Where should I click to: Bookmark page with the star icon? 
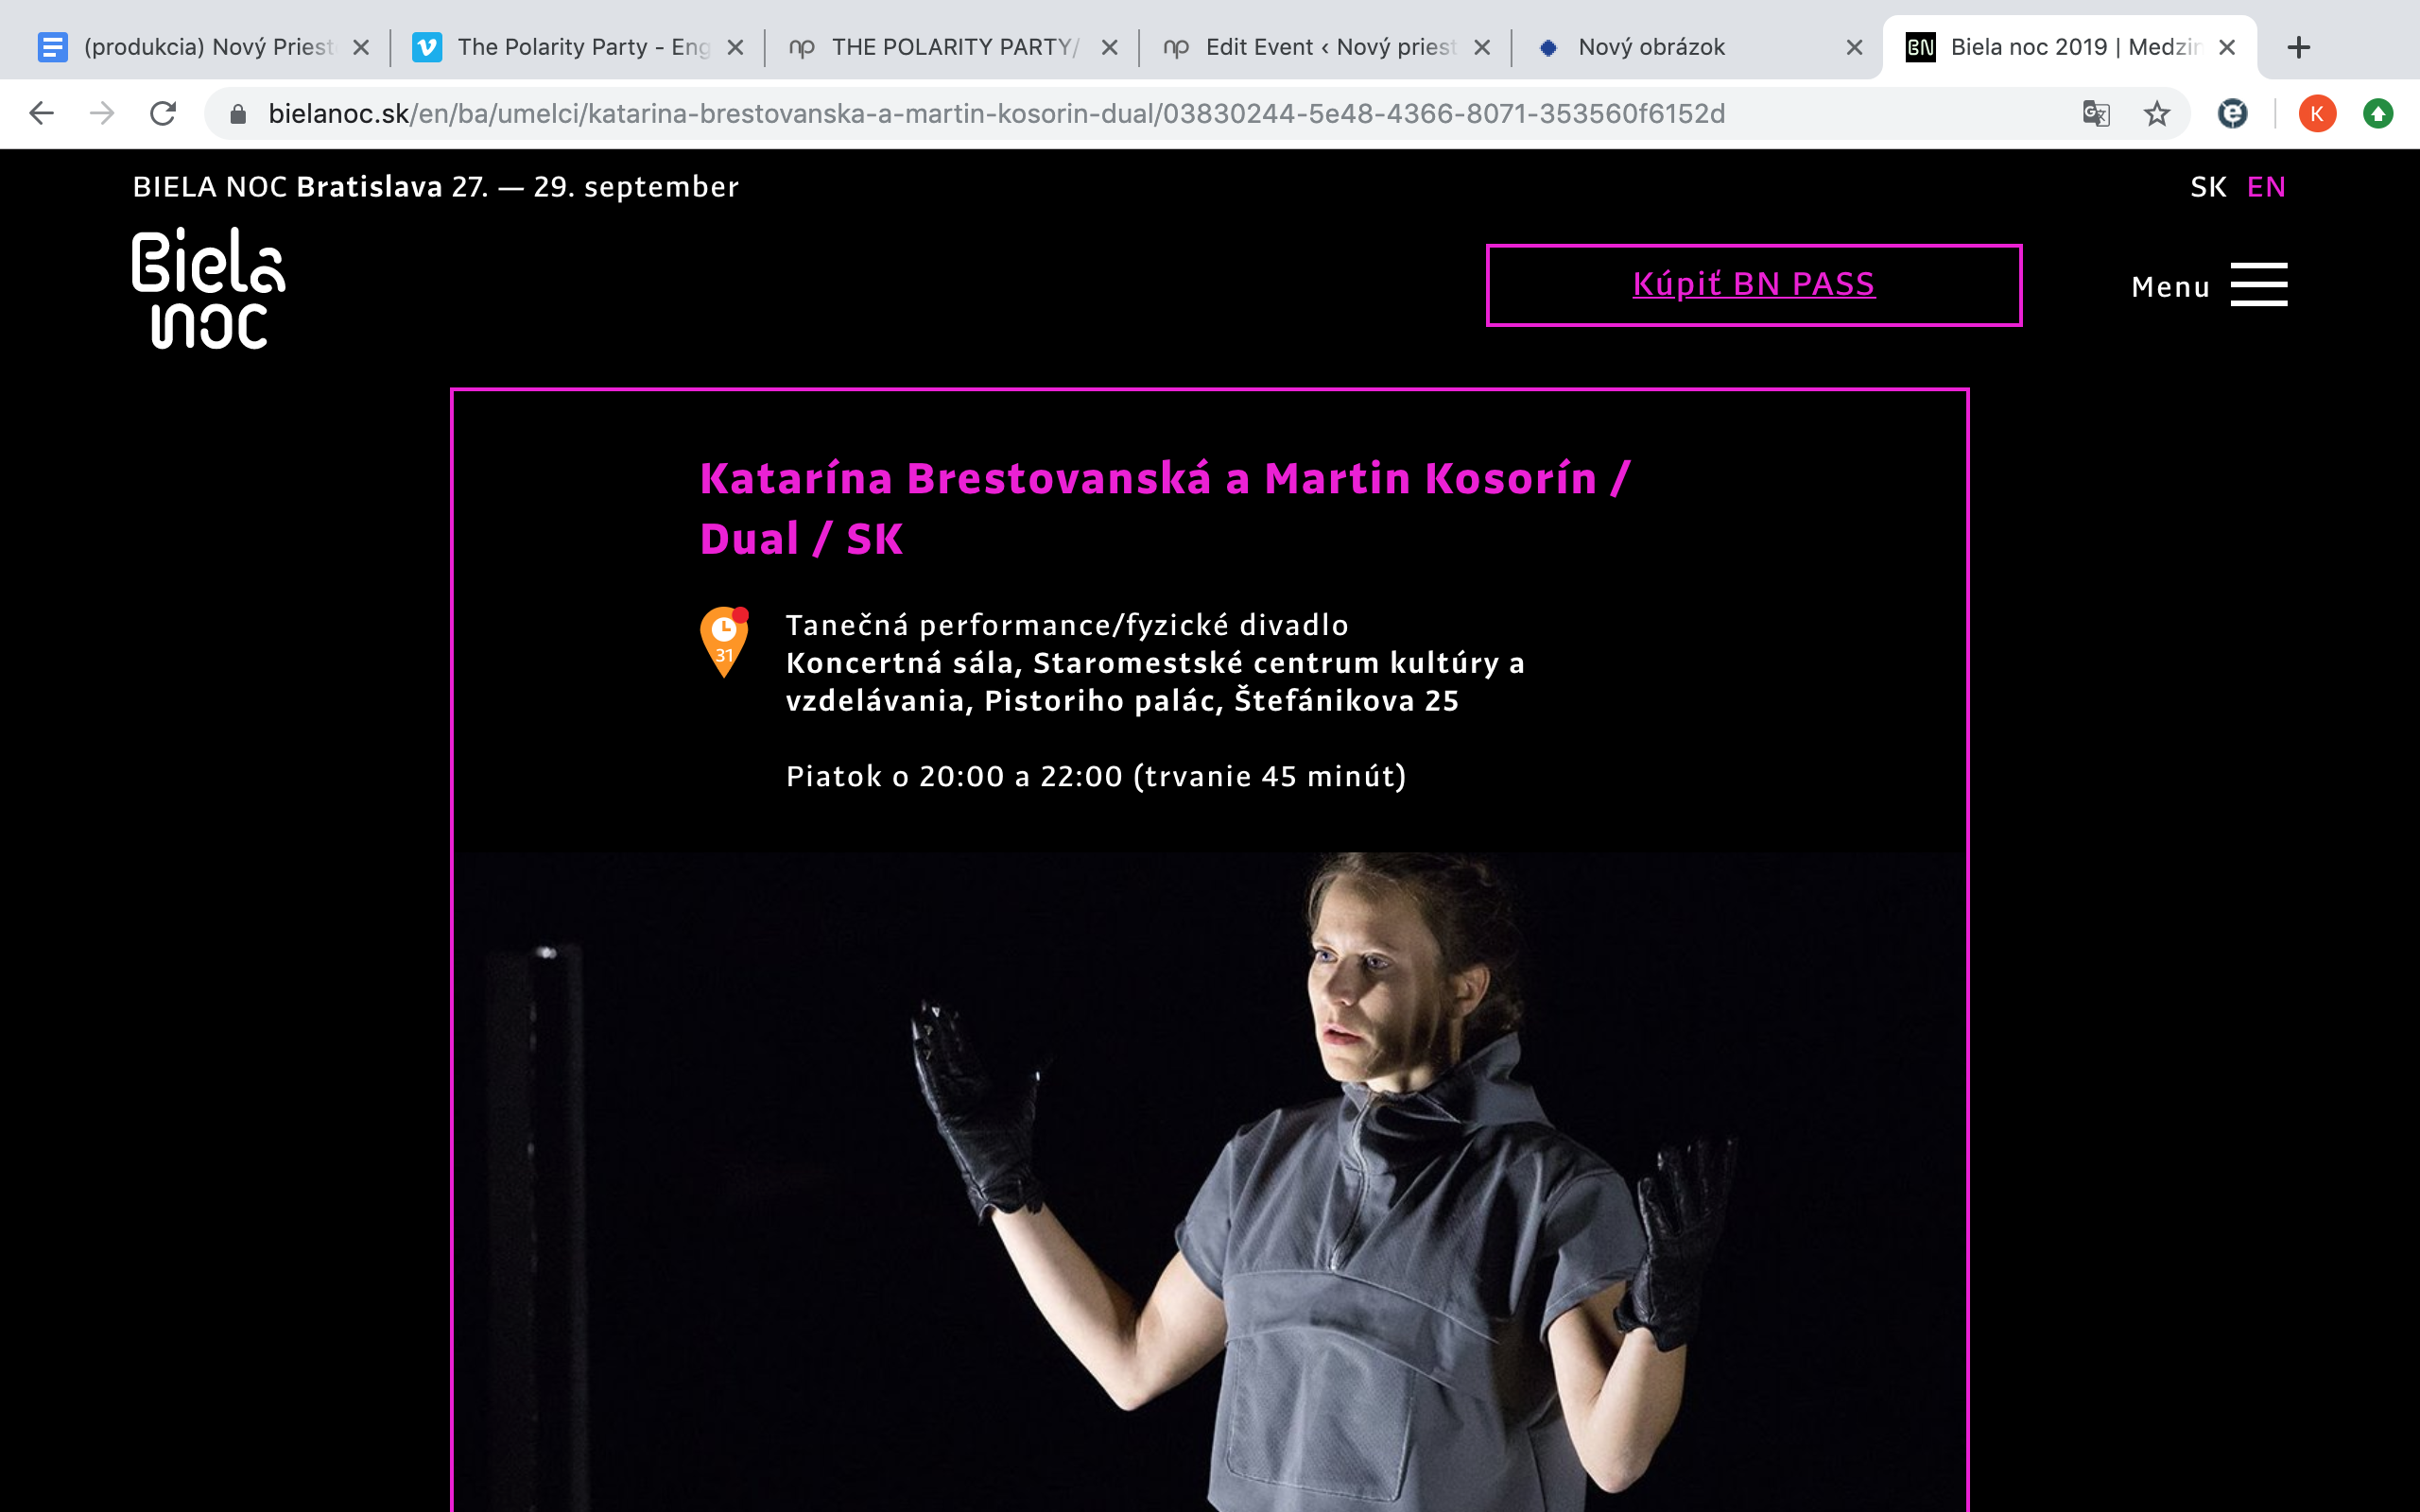[2156, 114]
